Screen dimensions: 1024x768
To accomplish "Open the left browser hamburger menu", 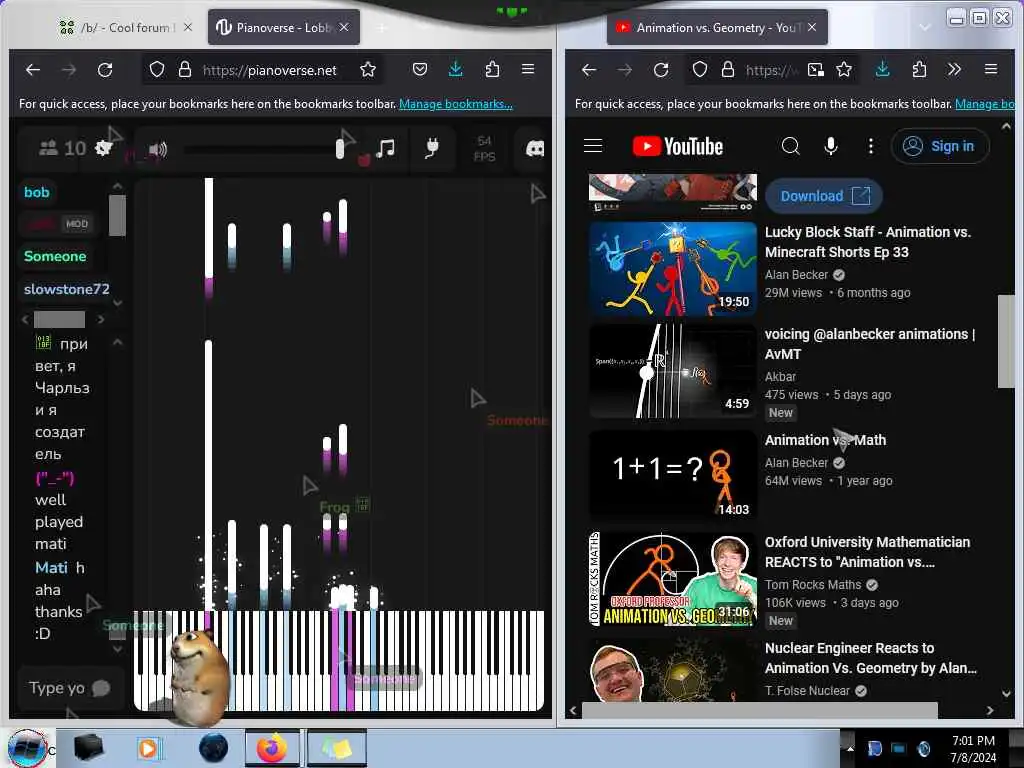I will coord(528,69).
